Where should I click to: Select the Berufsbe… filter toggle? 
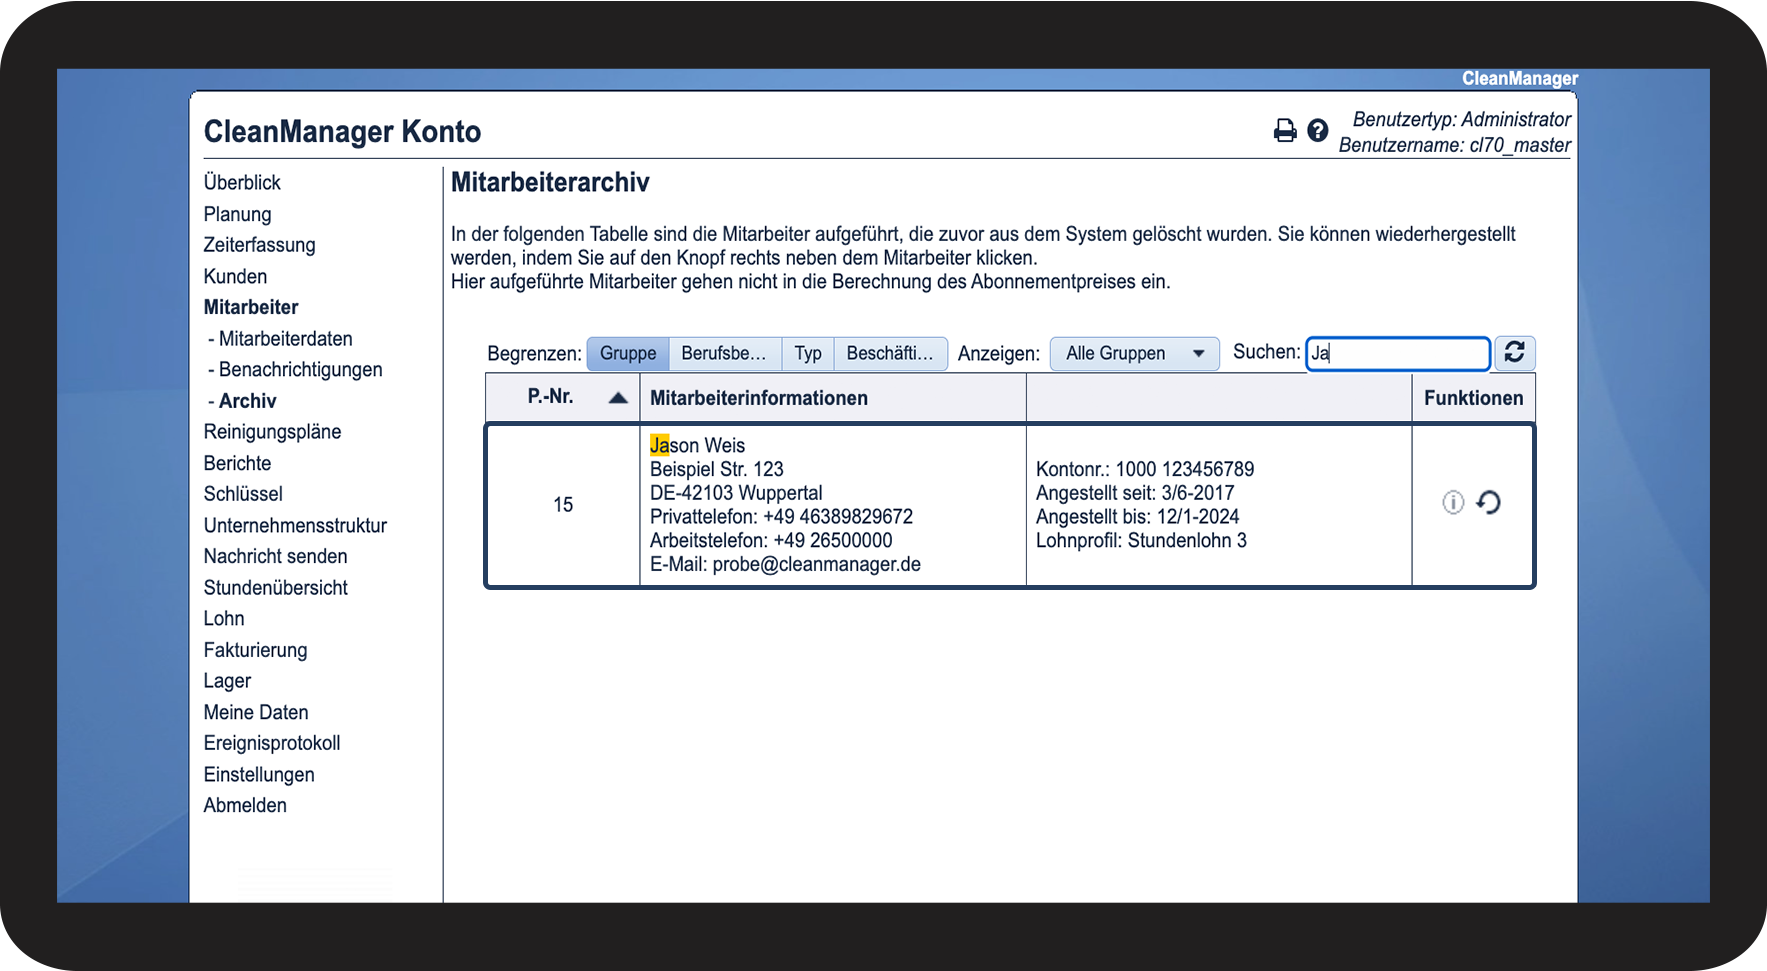pos(724,354)
